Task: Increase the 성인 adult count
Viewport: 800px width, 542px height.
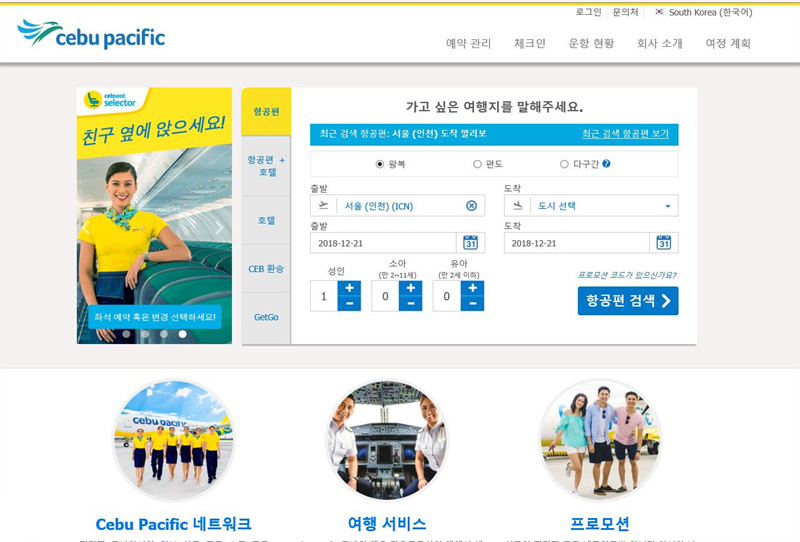Action: [x=349, y=288]
